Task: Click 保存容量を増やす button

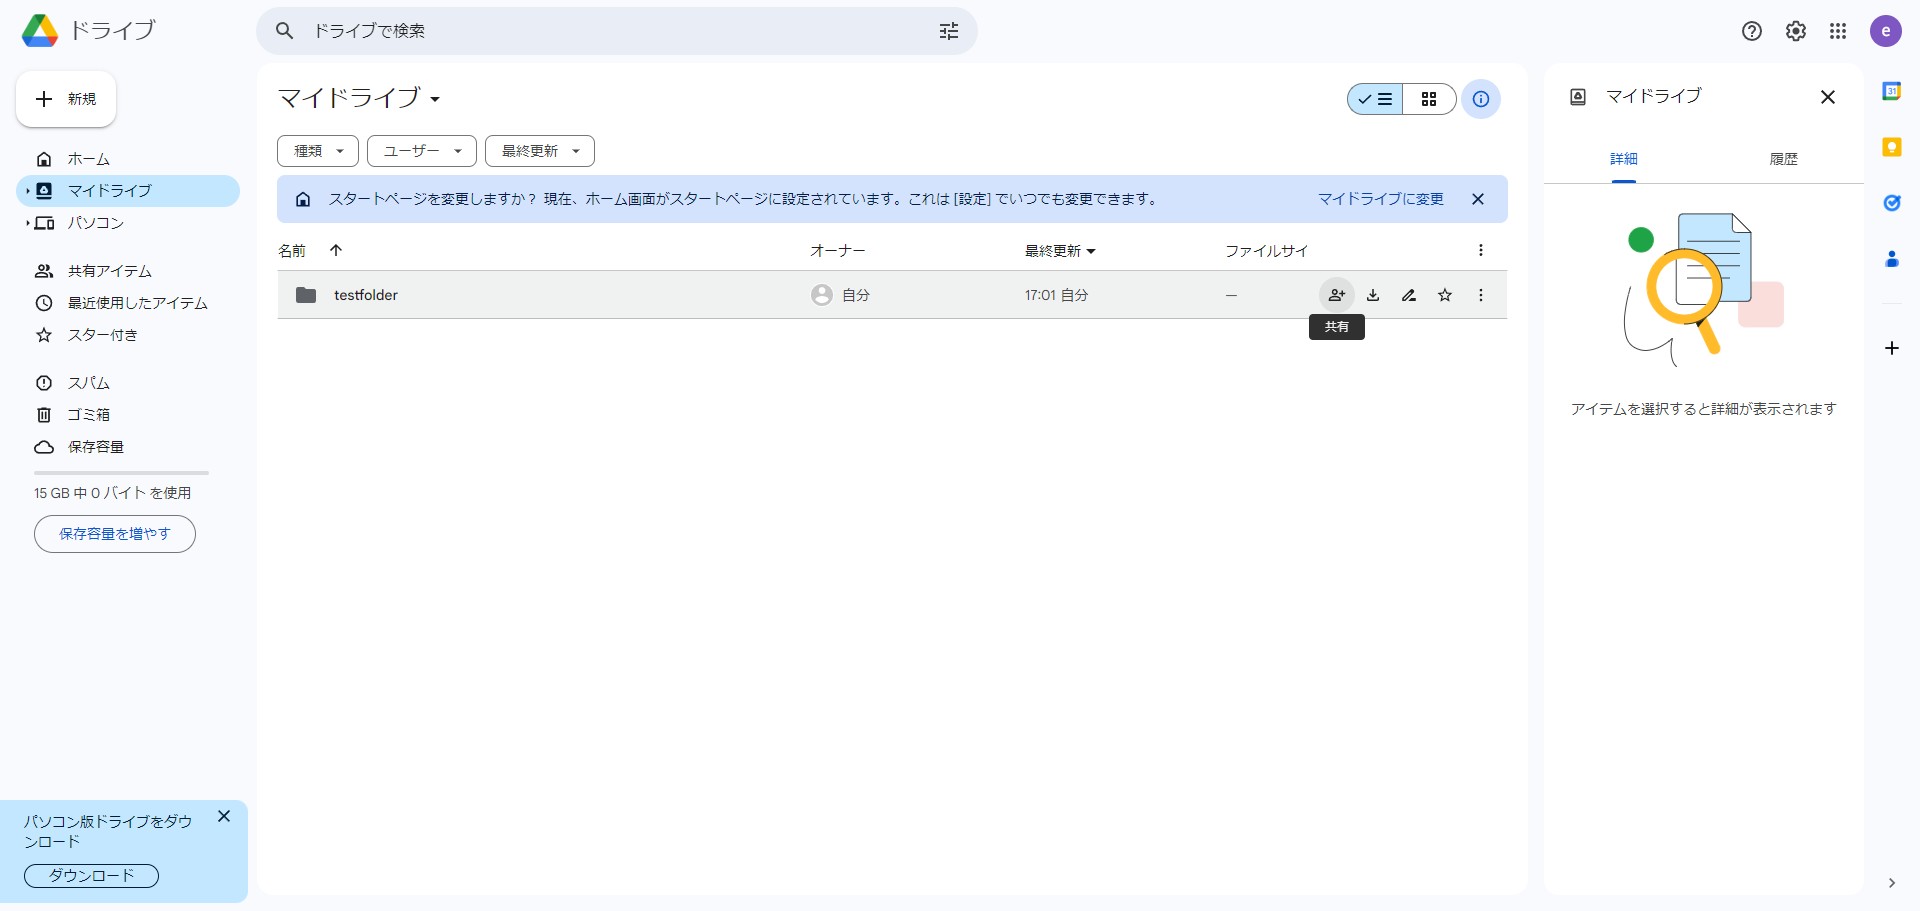Action: 115,534
